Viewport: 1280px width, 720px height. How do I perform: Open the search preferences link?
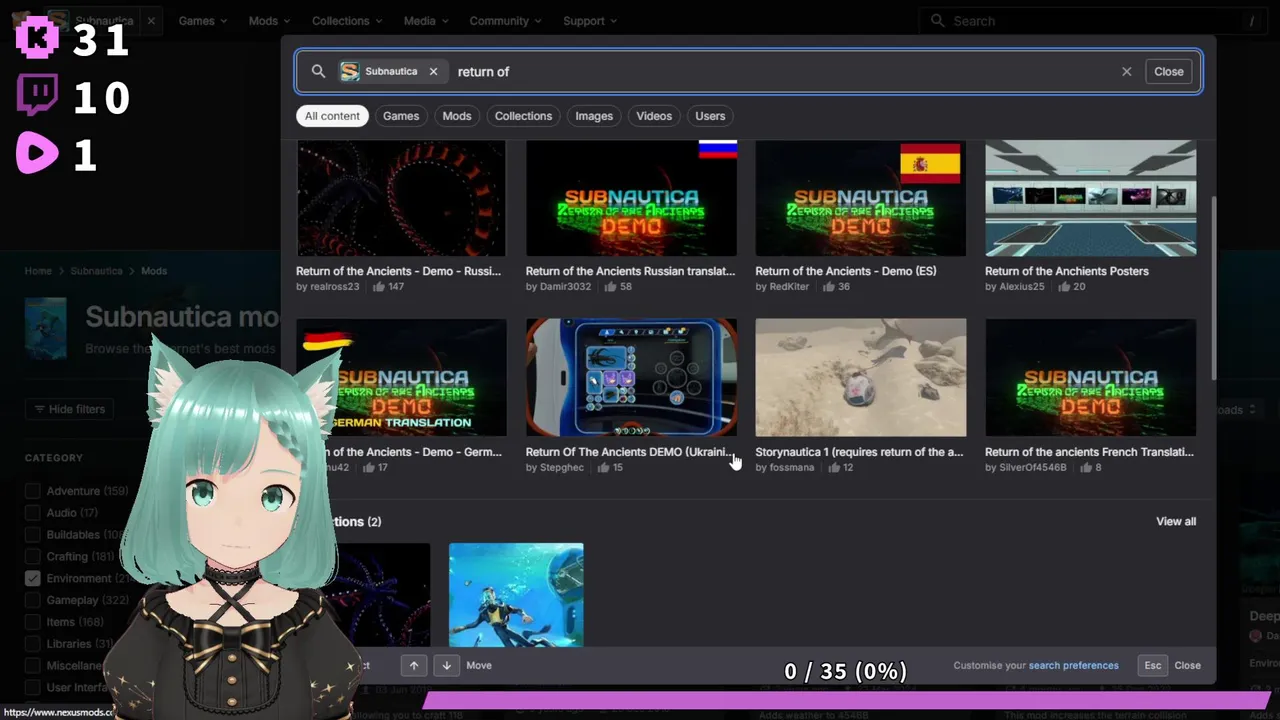point(1074,665)
